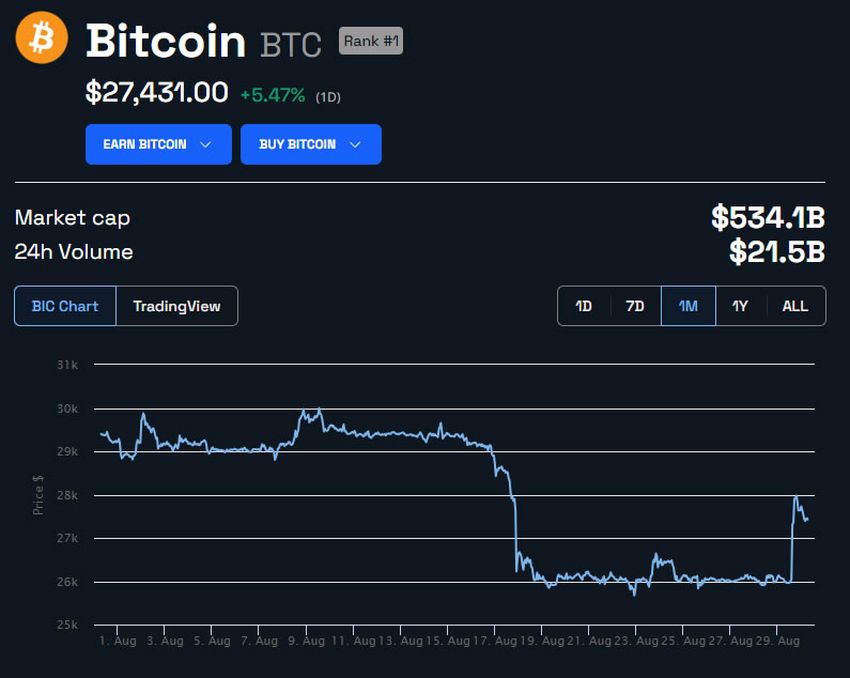Click the 24h Volume label
This screenshot has height=678, width=850.
point(72,252)
